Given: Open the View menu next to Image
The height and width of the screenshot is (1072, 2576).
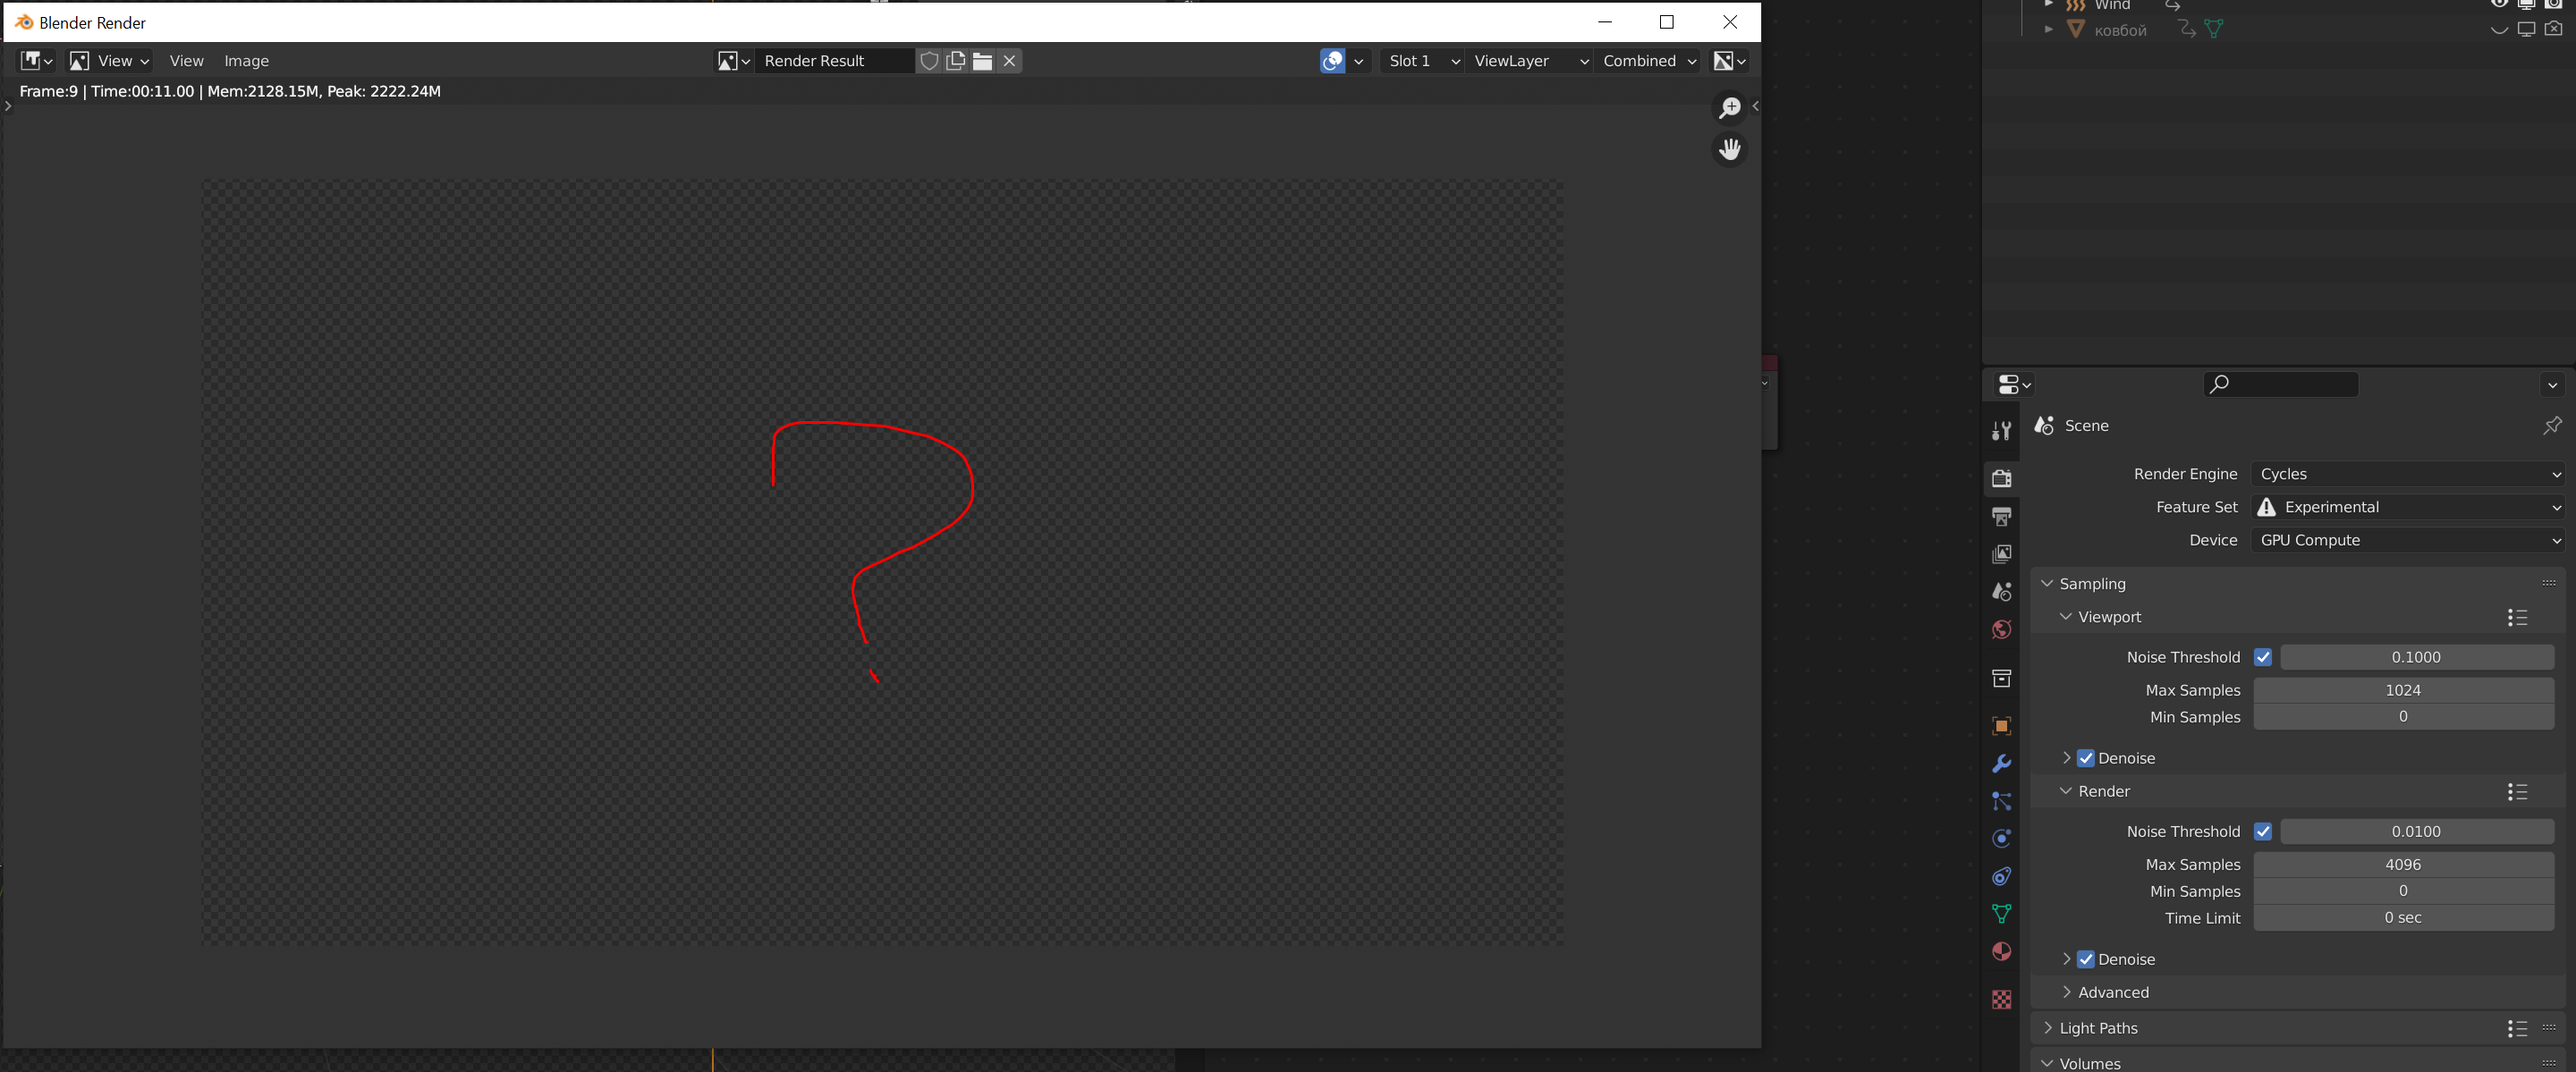Looking at the screenshot, I should click(186, 61).
